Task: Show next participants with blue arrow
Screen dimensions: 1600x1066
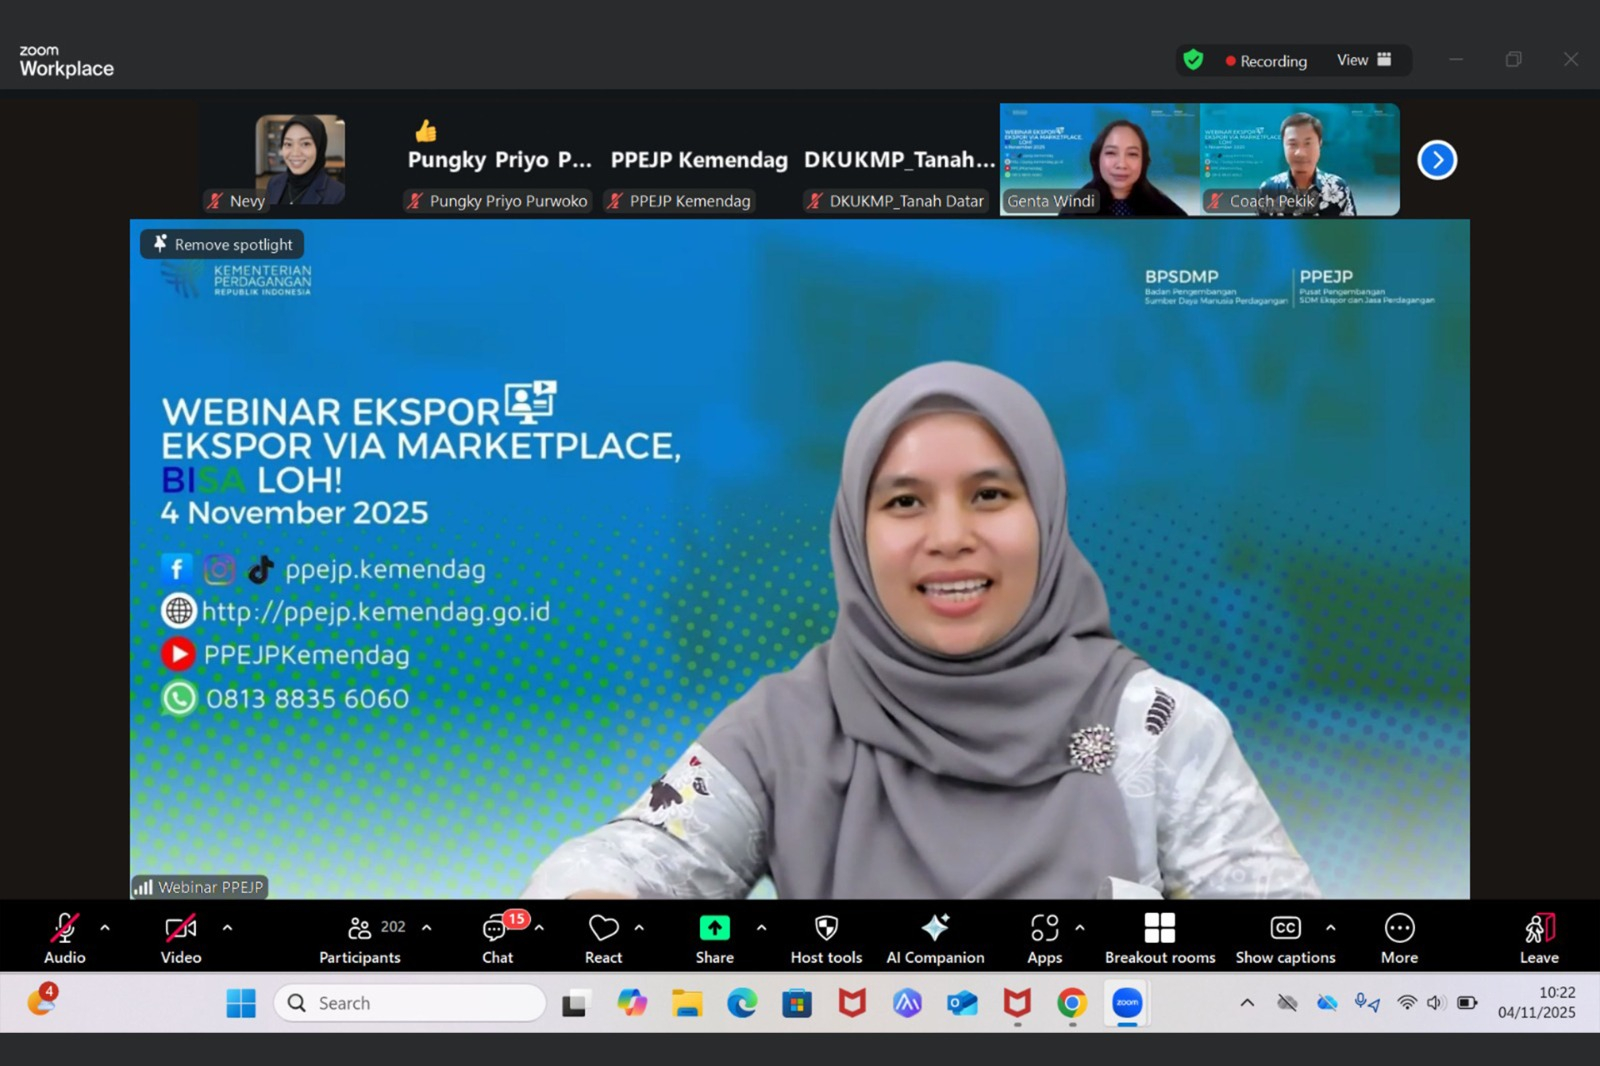Action: point(1437,160)
